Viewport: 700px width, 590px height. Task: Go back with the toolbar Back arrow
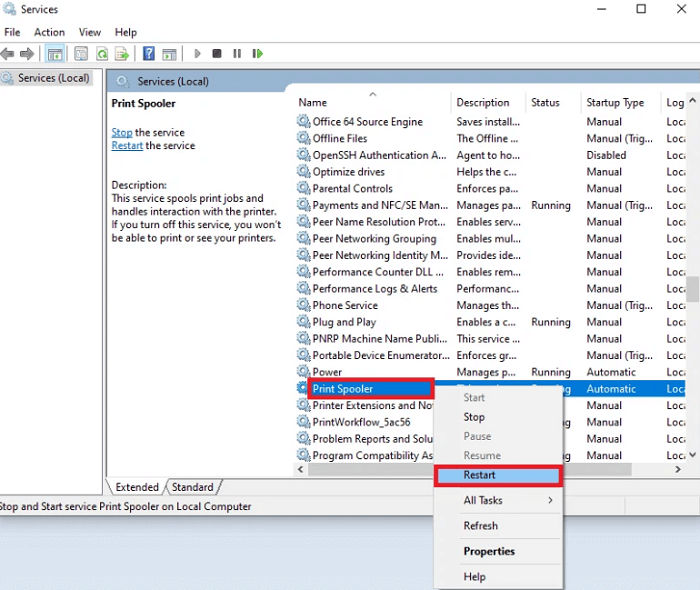(x=7, y=54)
